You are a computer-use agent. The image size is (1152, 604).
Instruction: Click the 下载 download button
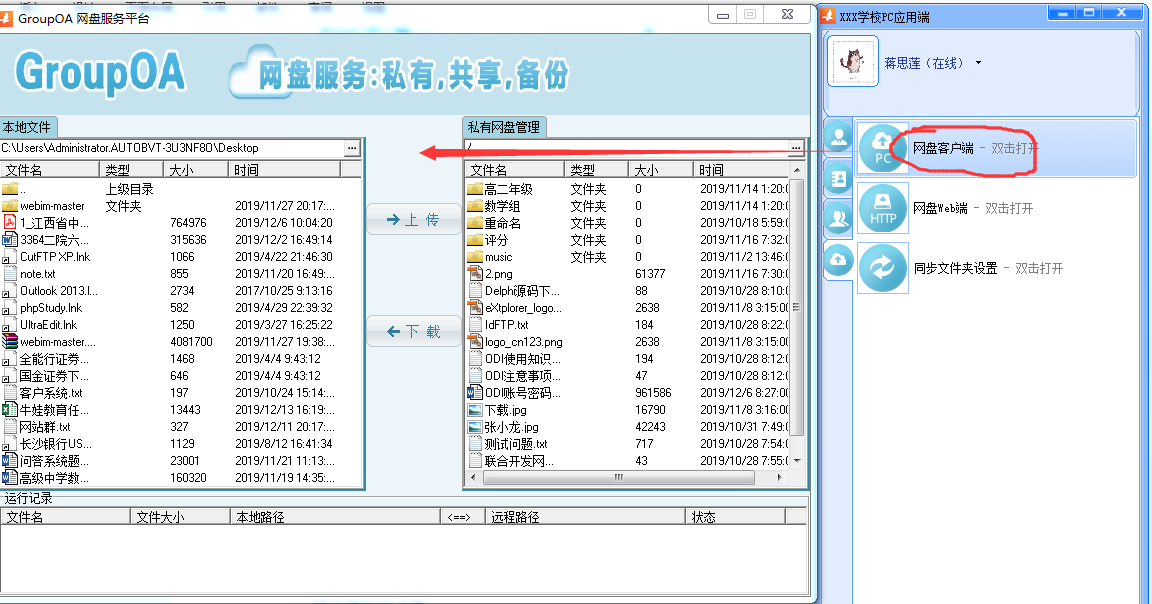[413, 331]
